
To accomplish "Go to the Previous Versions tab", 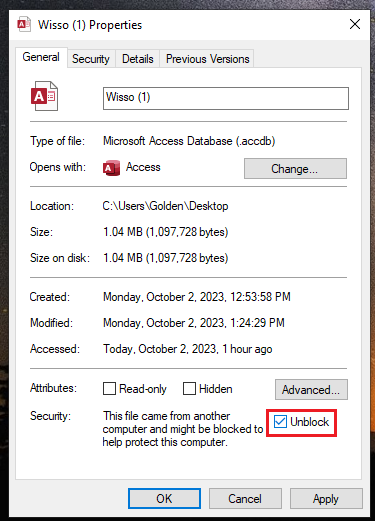I will click(x=207, y=59).
